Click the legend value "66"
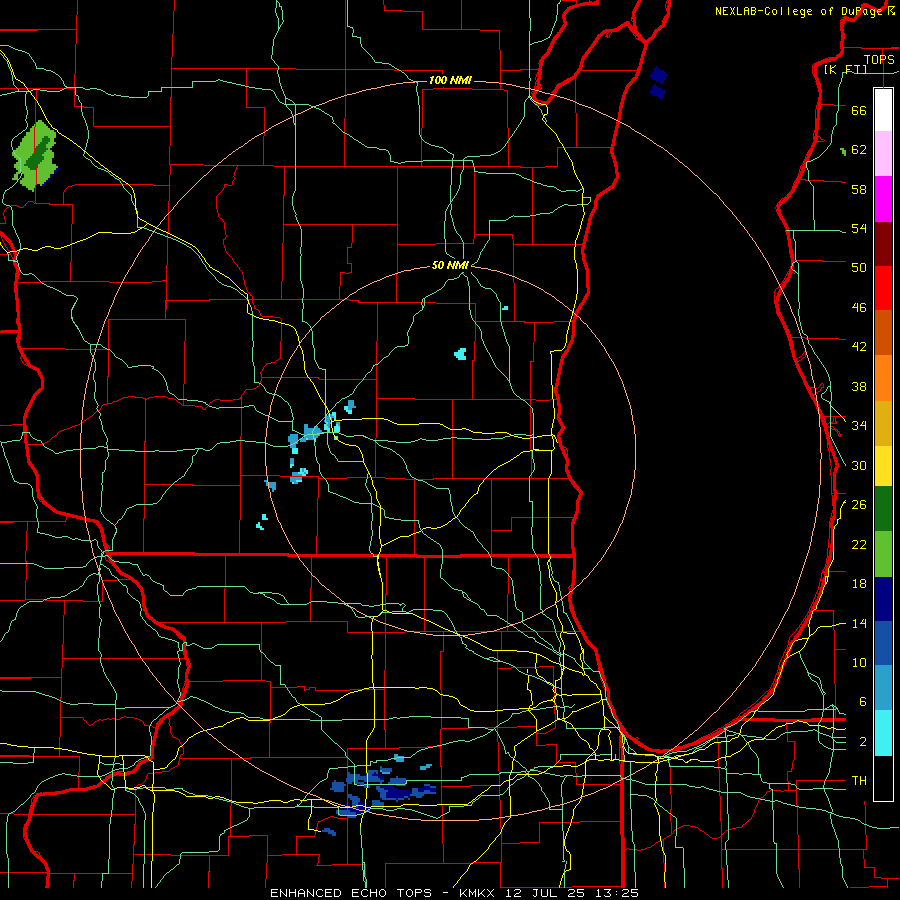900x900 pixels. click(859, 110)
